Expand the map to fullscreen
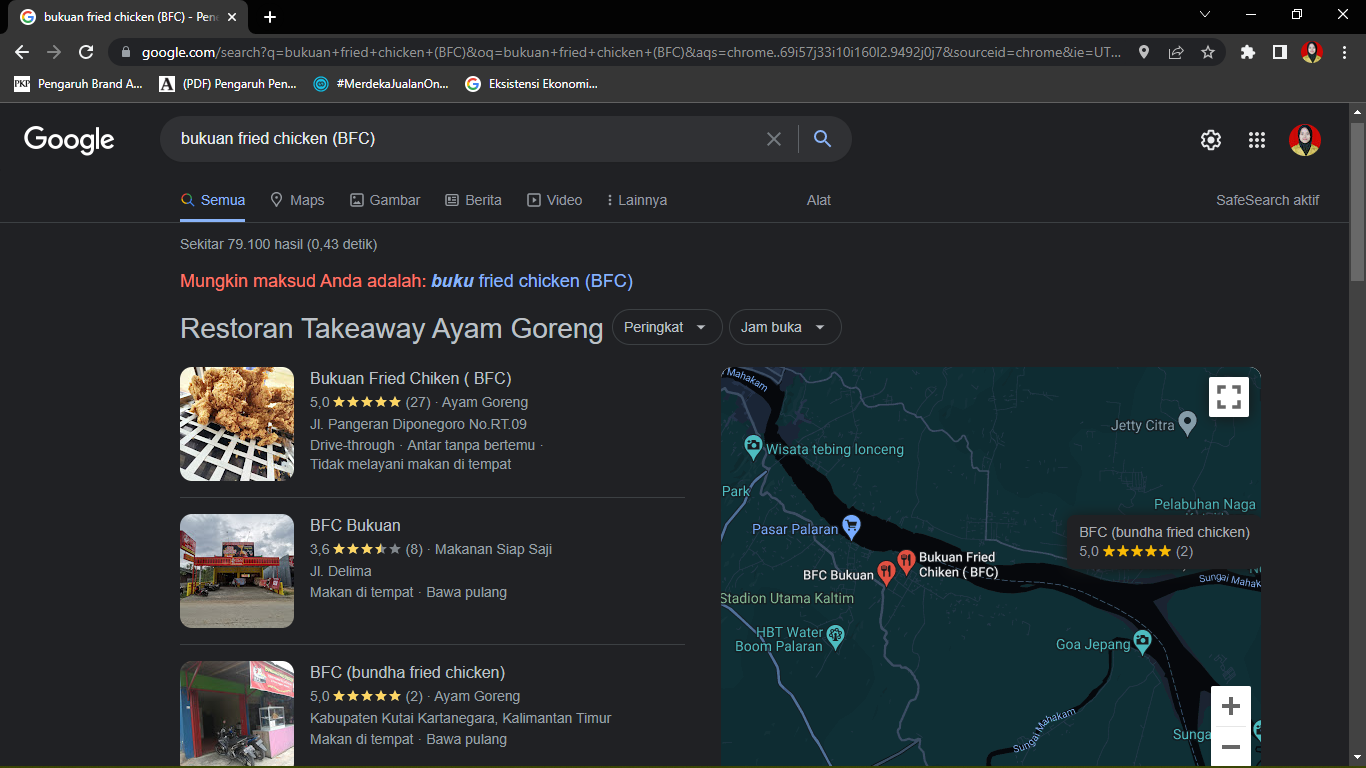This screenshot has height=768, width=1366. (1229, 396)
